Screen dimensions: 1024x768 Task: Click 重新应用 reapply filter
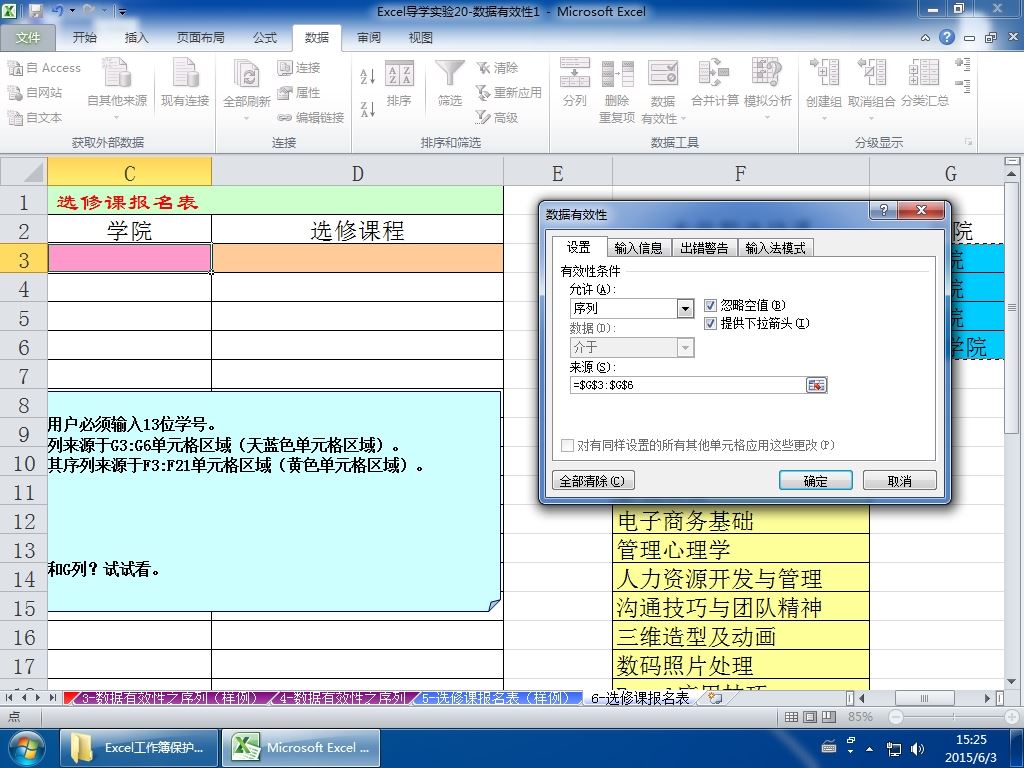[x=508, y=93]
